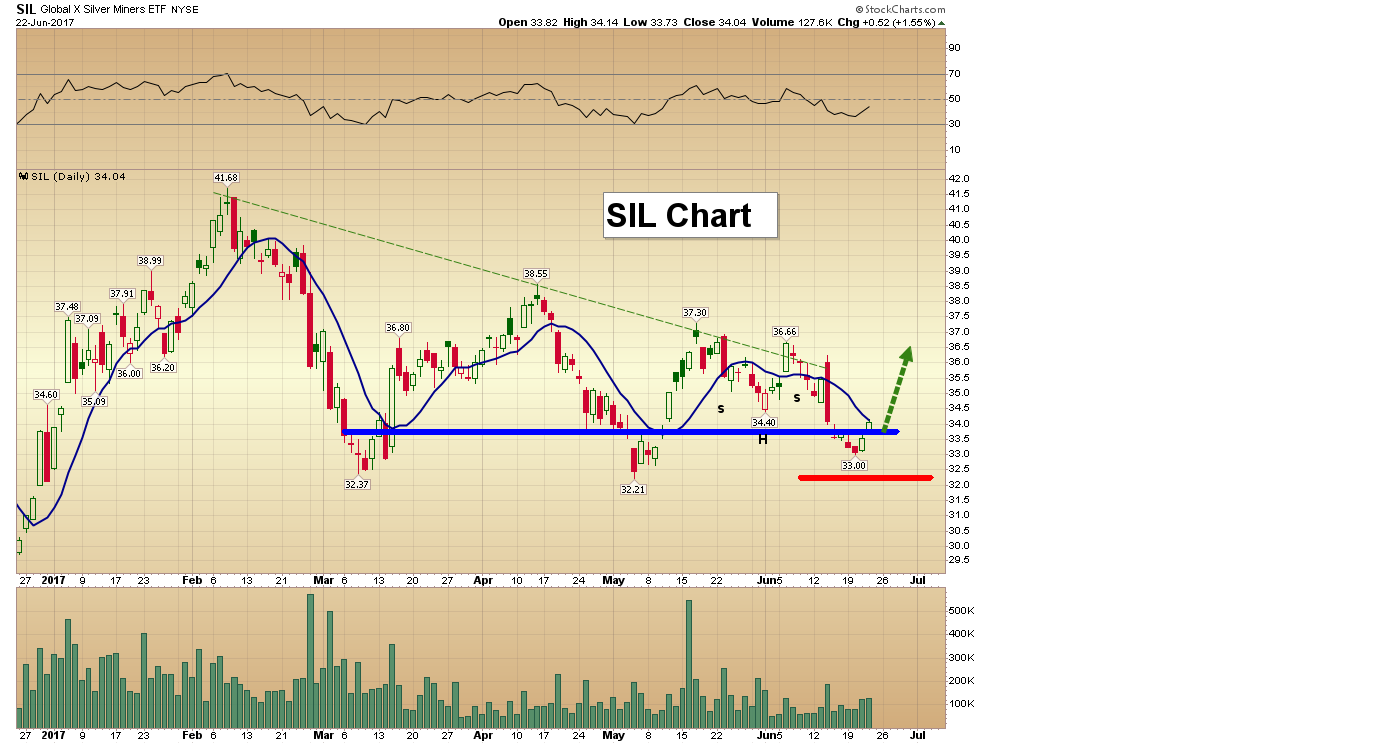The width and height of the screenshot is (1390, 744).
Task: Click the 29.5 price axis value
Action: tap(960, 560)
